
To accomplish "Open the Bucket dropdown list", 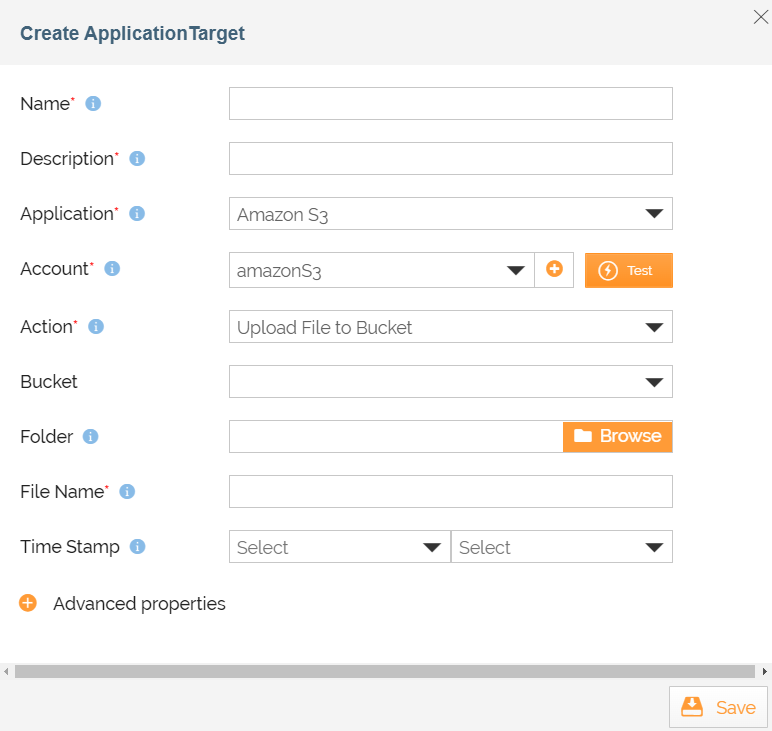I will [x=450, y=382].
